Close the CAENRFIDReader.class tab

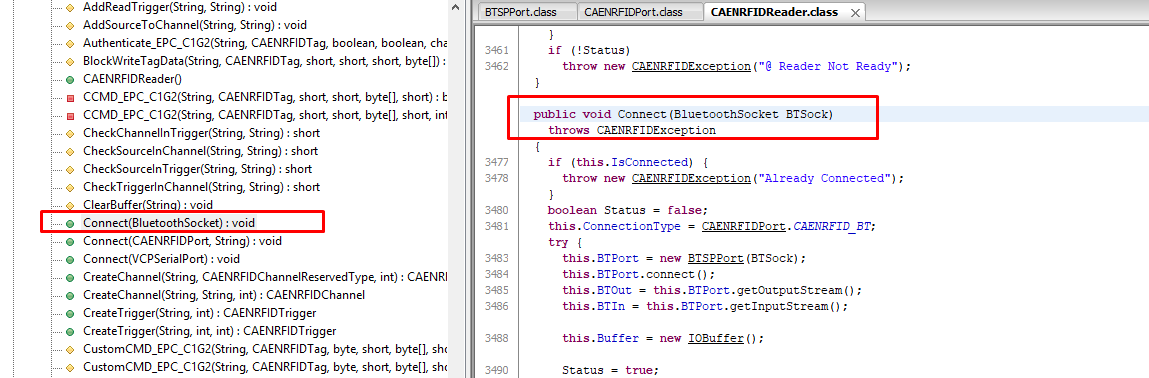click(854, 13)
